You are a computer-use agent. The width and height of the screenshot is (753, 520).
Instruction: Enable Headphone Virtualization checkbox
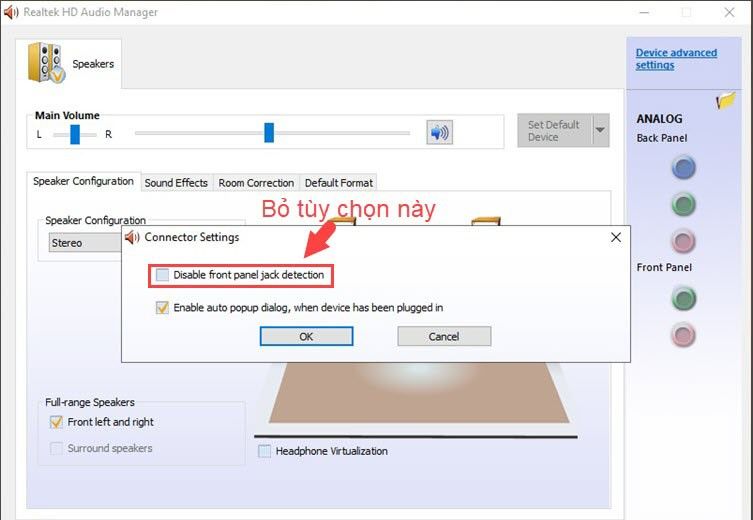265,451
